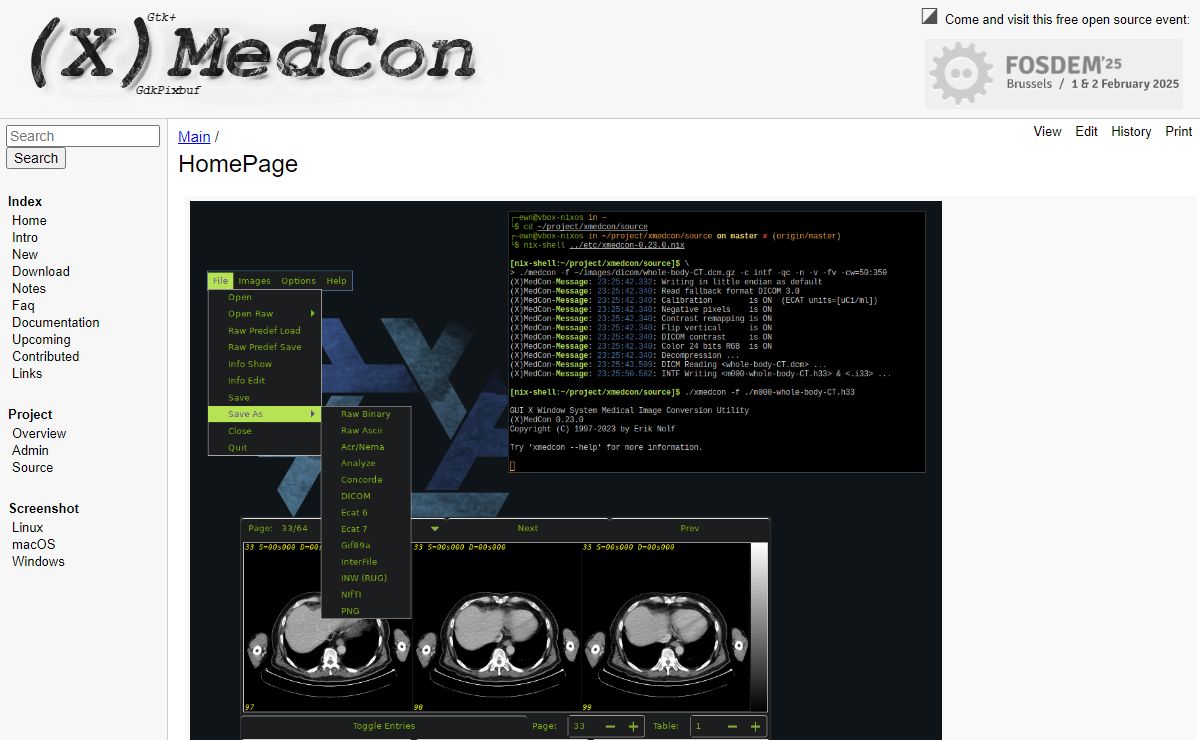Open the macOS screenshot link
Screen dimensions: 1200x740
34,544
